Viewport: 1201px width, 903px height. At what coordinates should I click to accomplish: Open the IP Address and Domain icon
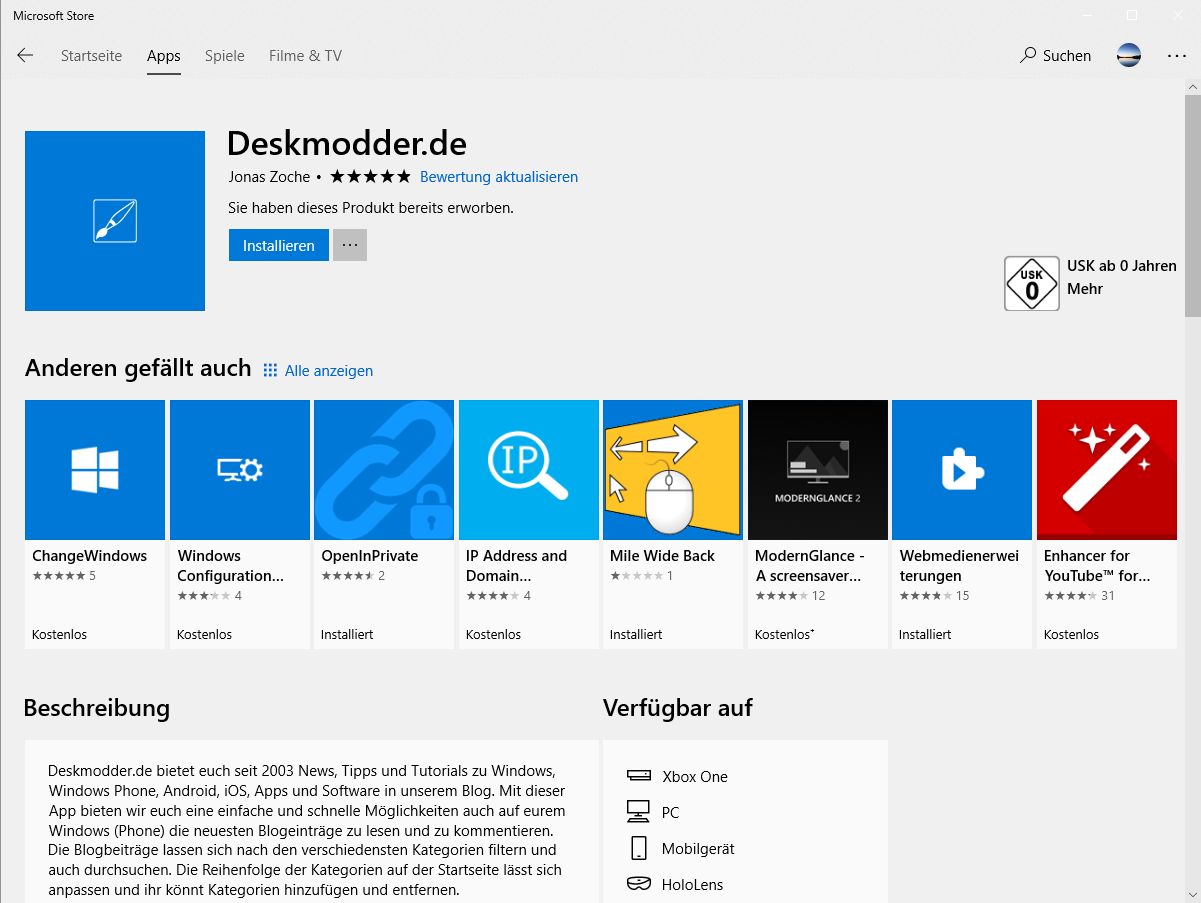(x=529, y=470)
